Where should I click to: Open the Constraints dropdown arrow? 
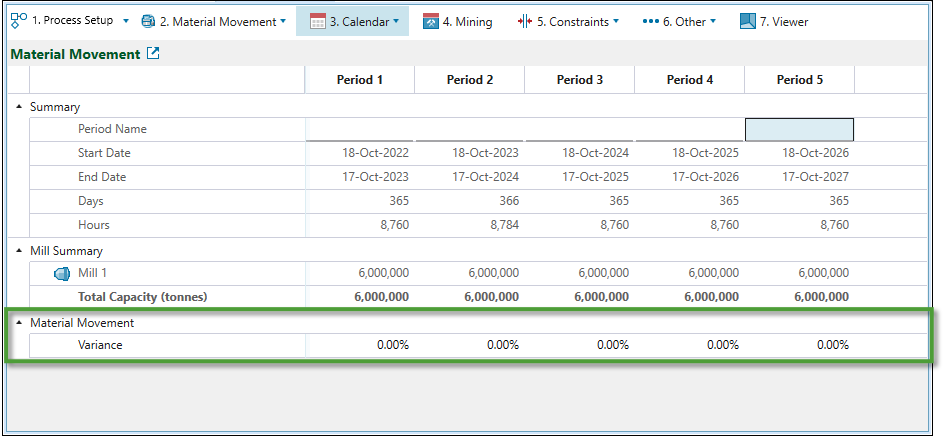coord(615,21)
